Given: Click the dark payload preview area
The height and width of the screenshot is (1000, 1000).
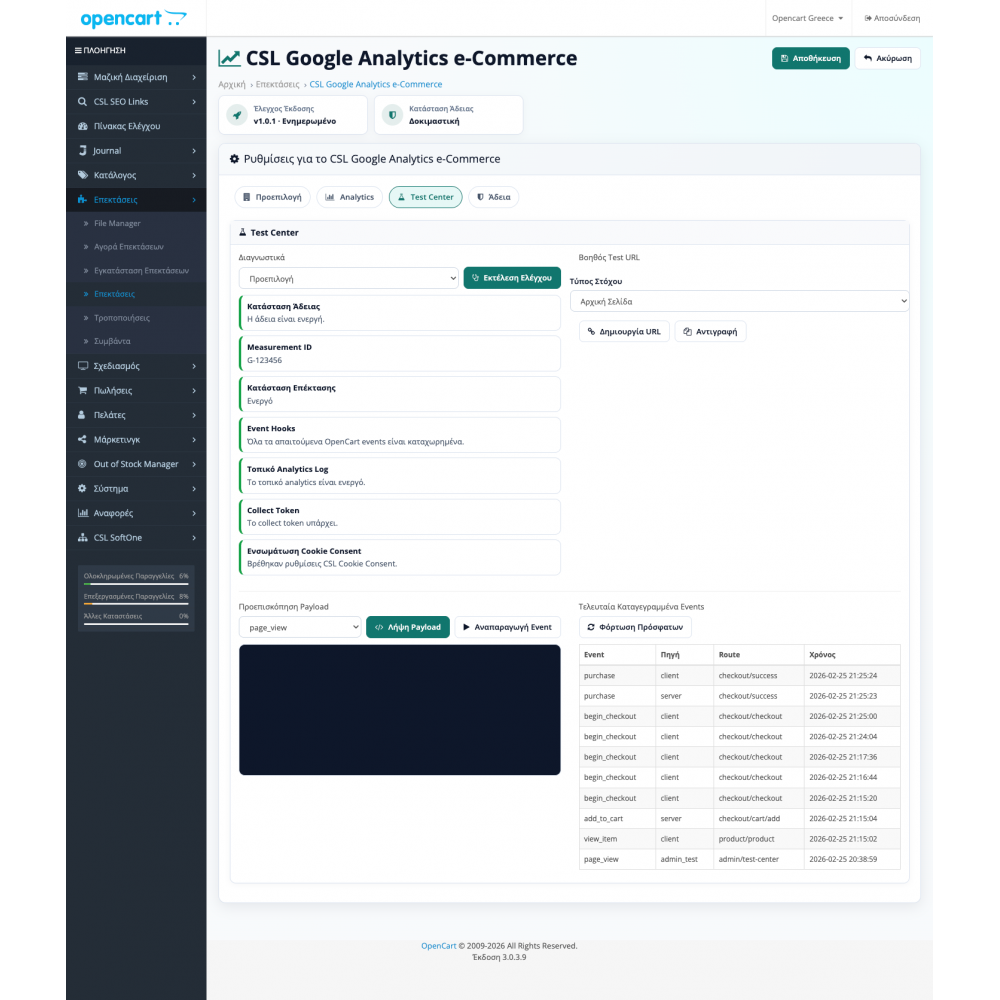Looking at the screenshot, I should coord(400,710).
